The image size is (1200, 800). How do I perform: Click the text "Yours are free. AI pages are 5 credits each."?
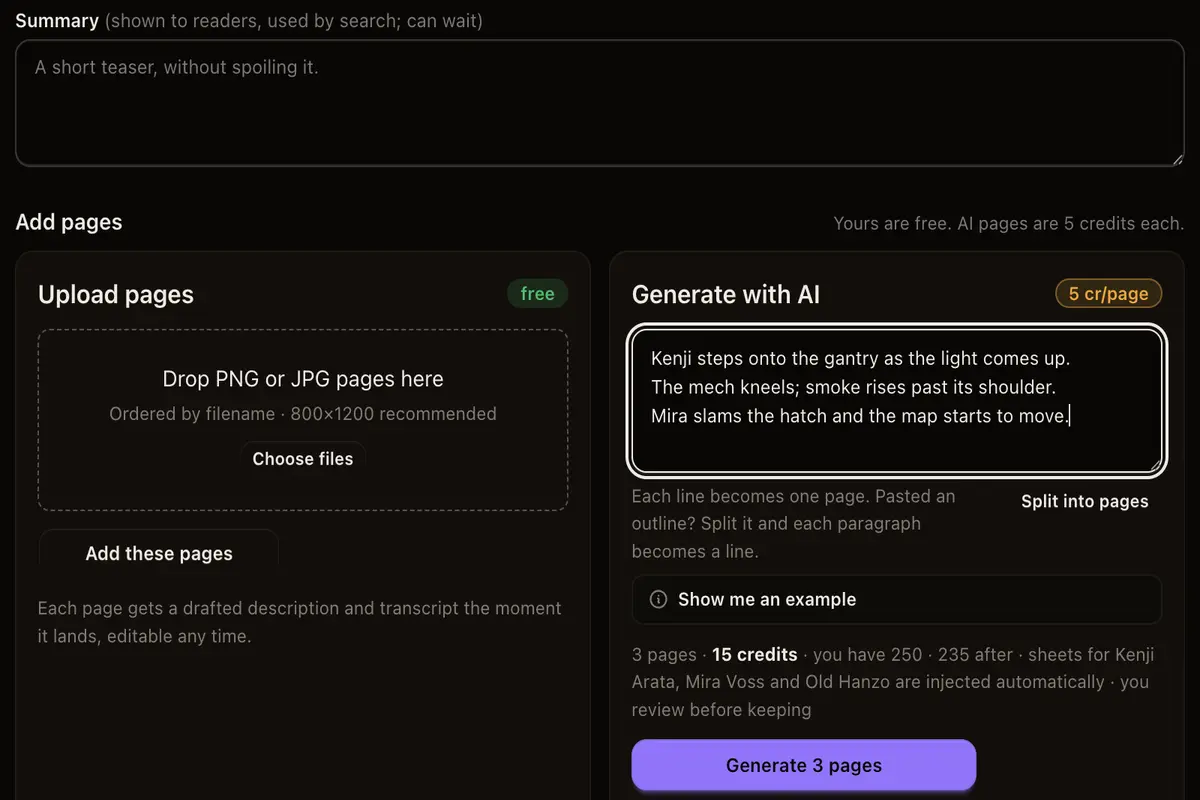coord(1009,224)
